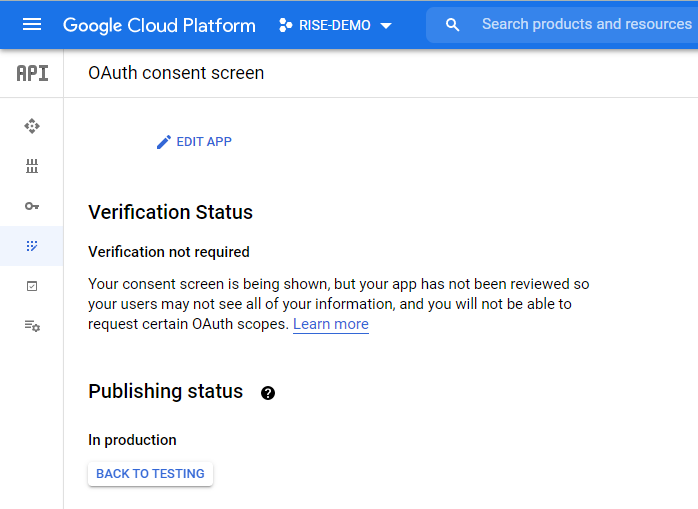
Task: Open the hamburger navigation menu
Action: [32, 25]
